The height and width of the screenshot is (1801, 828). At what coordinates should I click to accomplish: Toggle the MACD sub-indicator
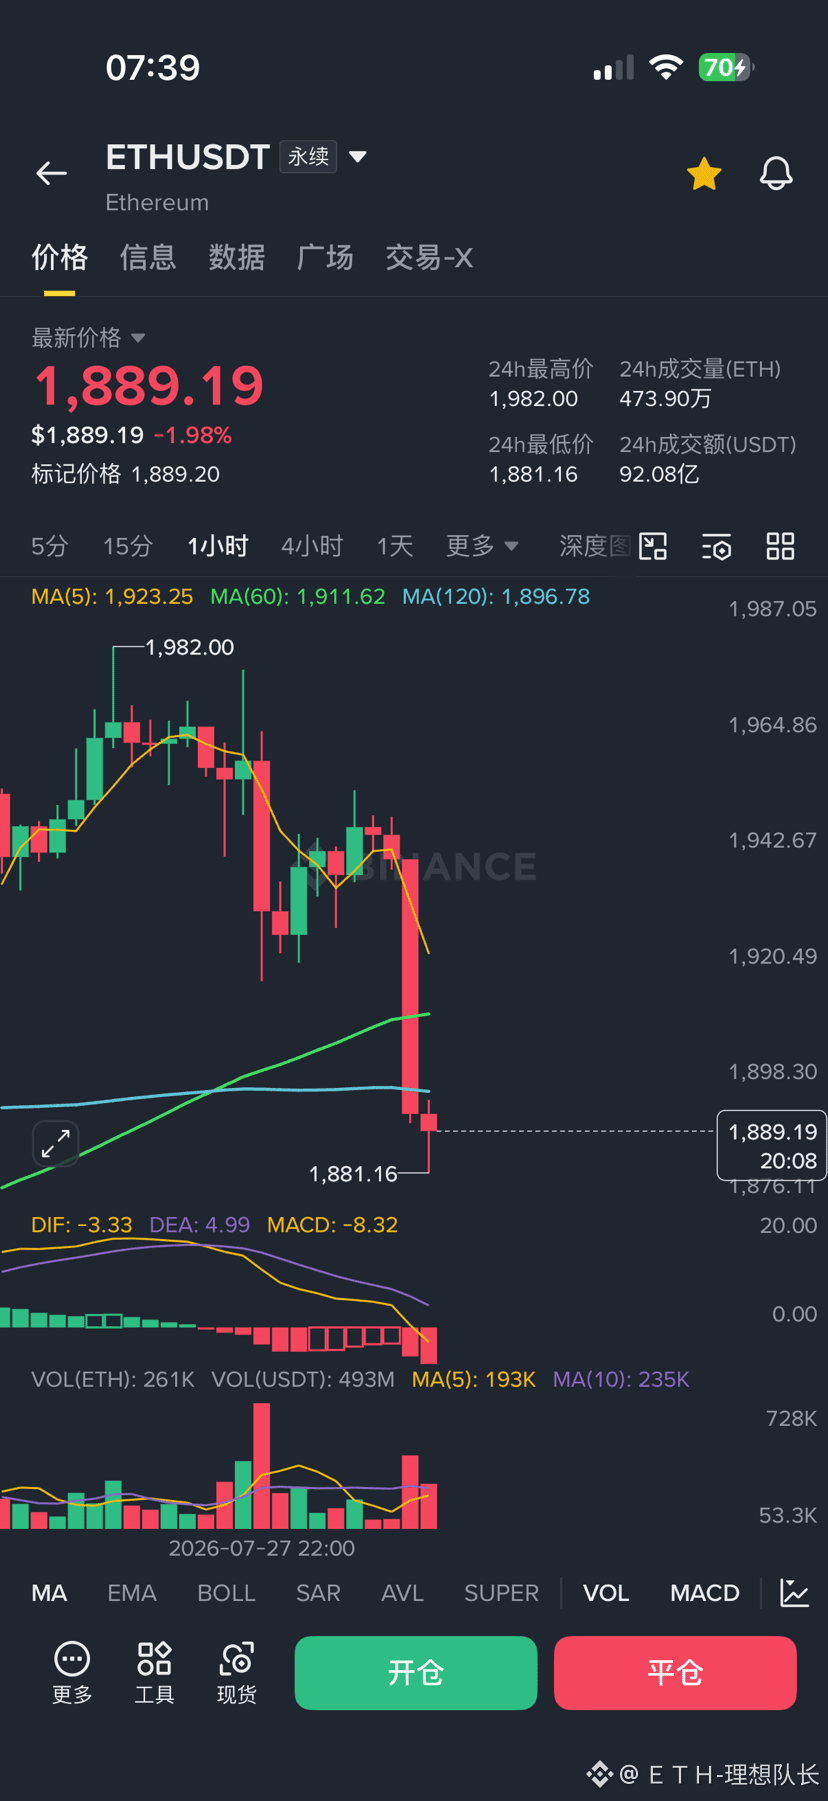pos(705,1593)
